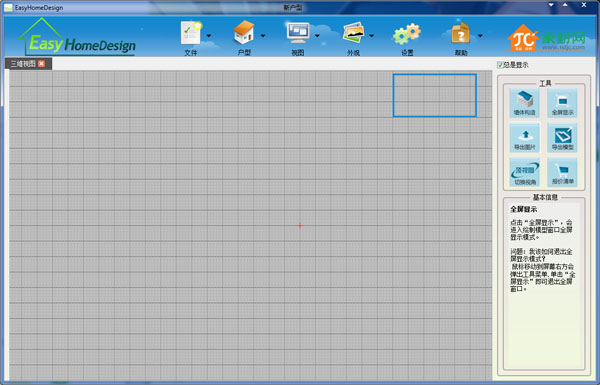Click the 设置 gears settings icon
Viewport: 600px width, 385px height.
[x=407, y=34]
